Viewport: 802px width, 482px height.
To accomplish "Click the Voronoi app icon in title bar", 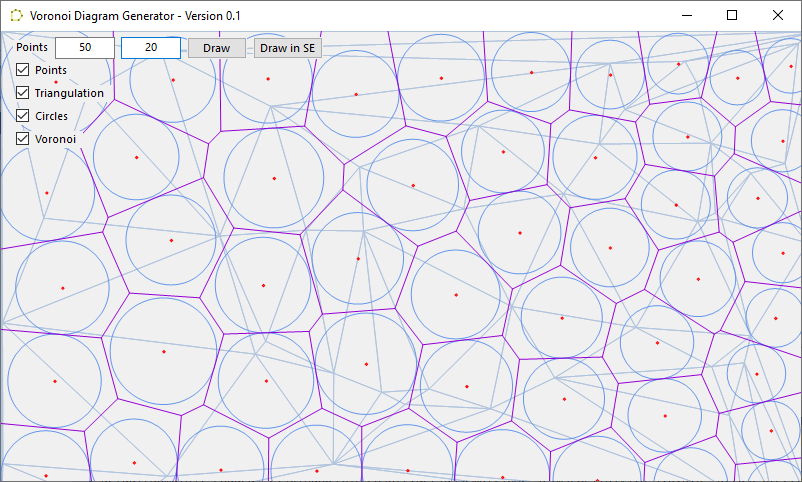I will (16, 16).
